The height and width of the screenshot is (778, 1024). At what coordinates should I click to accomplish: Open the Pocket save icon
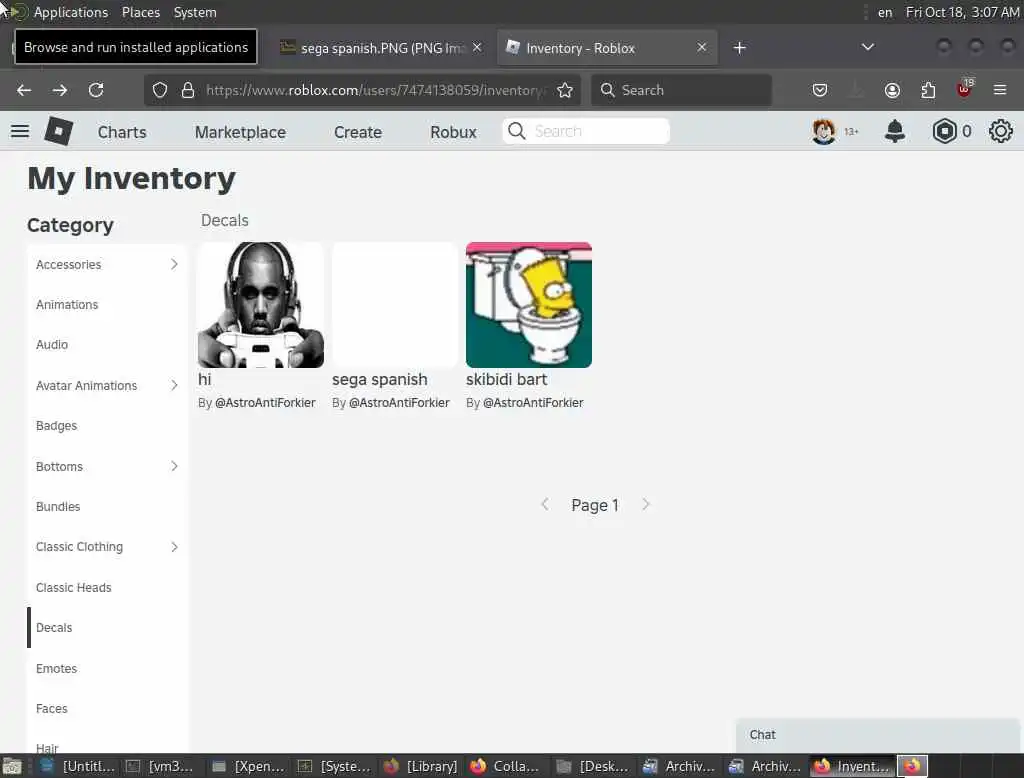(820, 90)
